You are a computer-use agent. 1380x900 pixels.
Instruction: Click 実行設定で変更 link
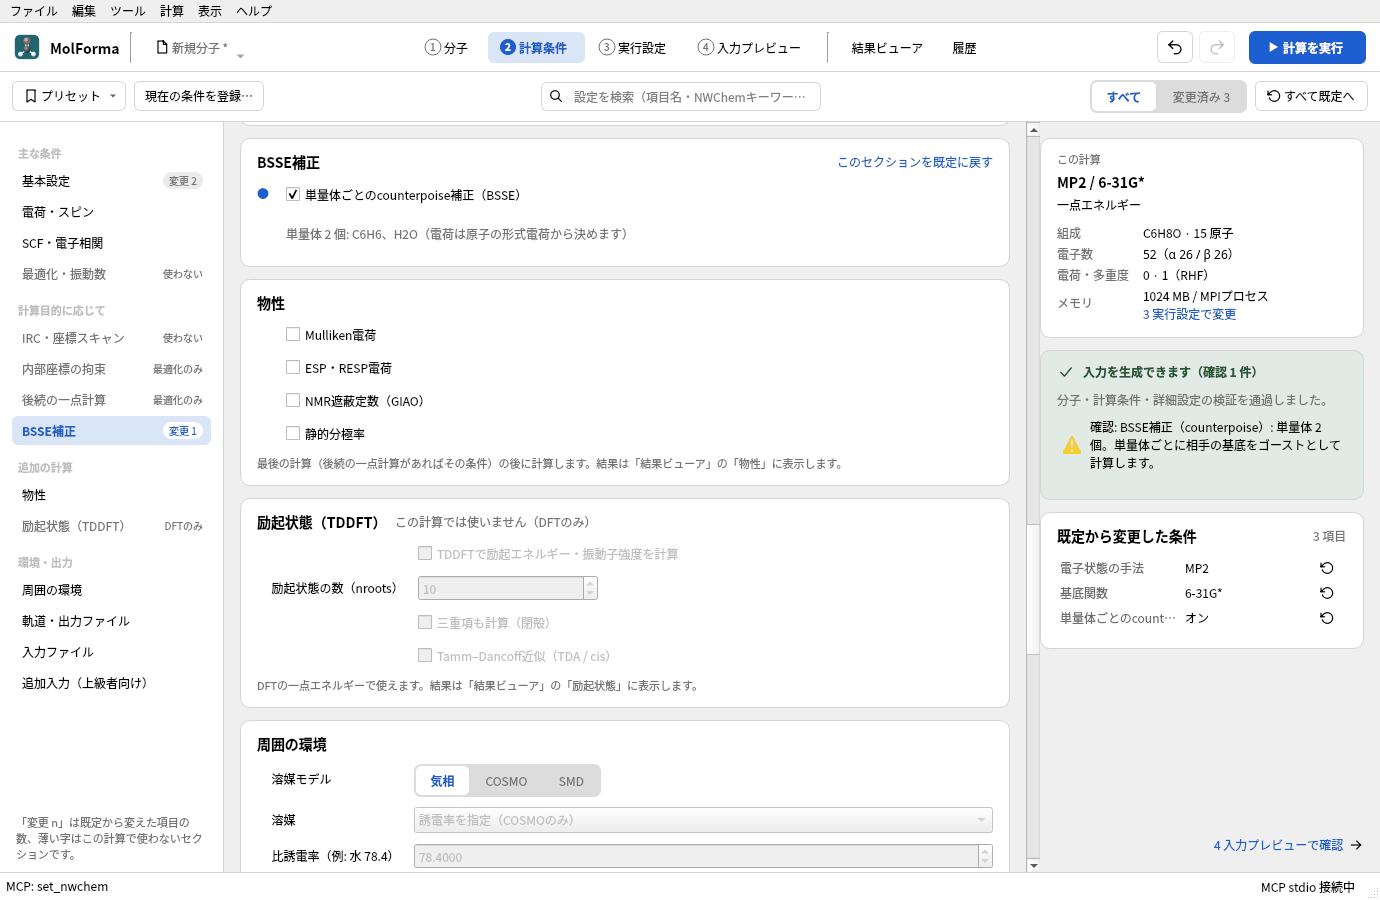[x=1189, y=314]
